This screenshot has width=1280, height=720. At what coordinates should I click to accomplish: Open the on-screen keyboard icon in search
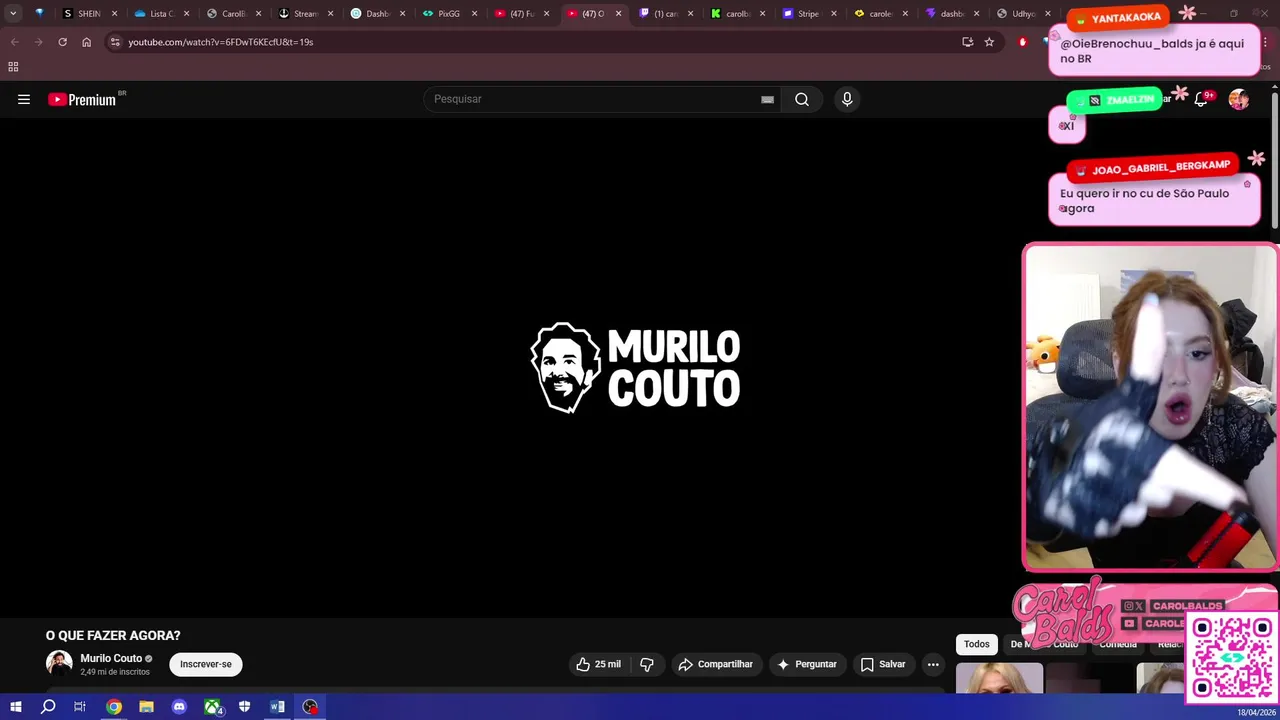767,99
